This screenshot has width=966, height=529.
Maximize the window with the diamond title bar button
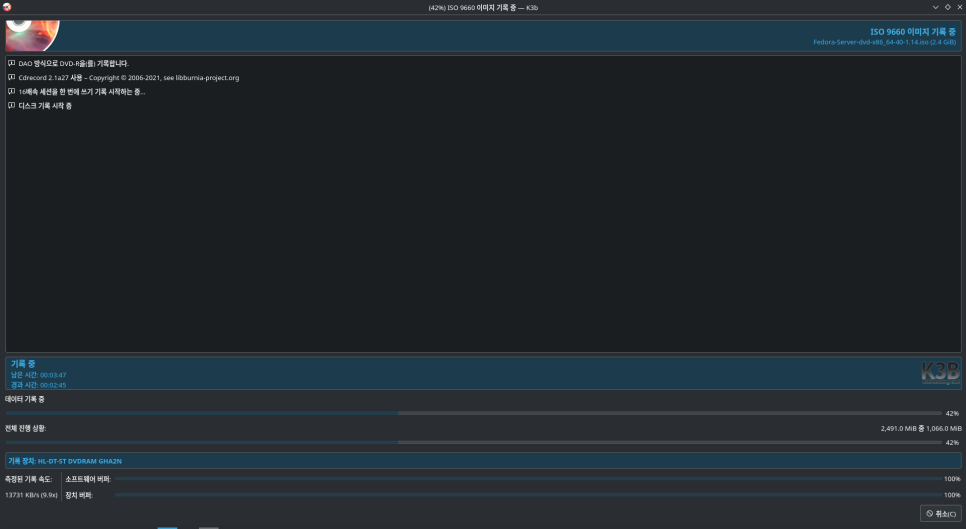pos(947,7)
